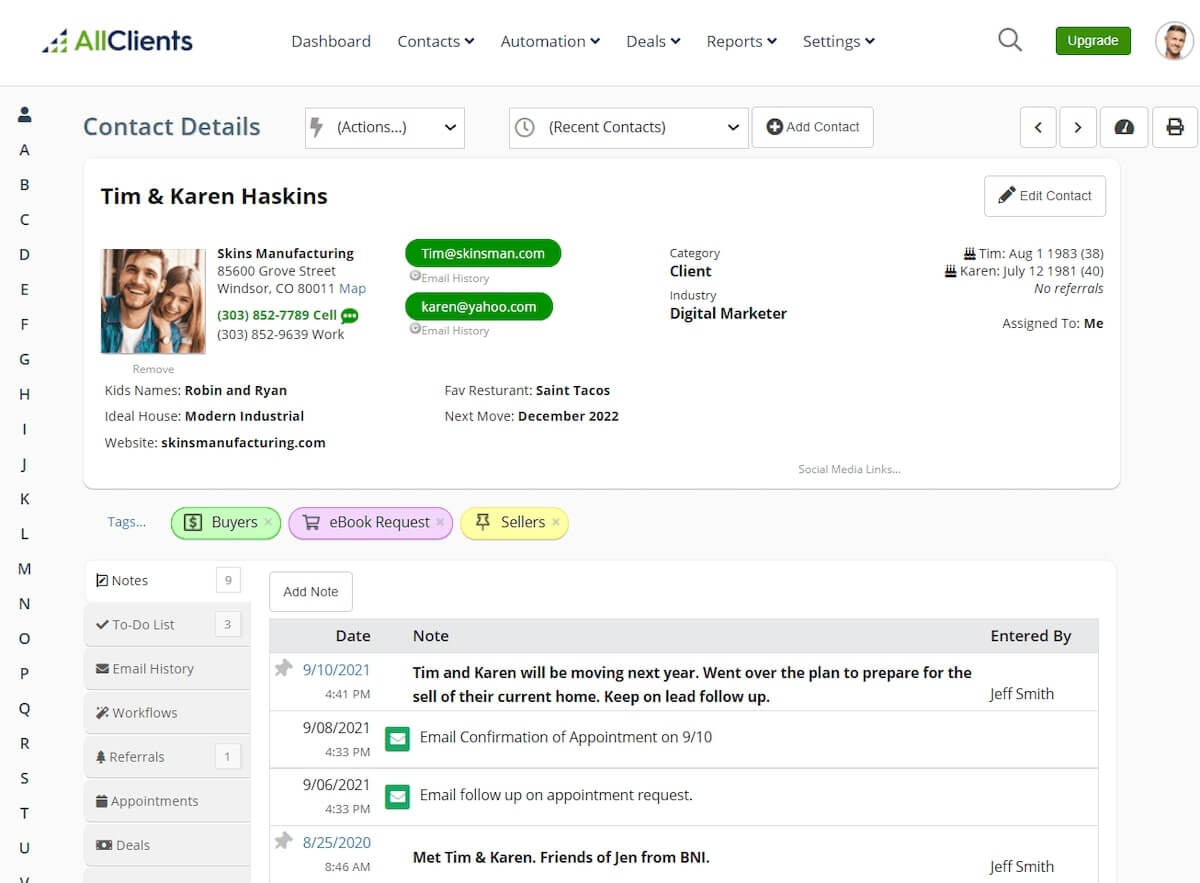Click the print icon button
1200x883 pixels.
coord(1175,127)
